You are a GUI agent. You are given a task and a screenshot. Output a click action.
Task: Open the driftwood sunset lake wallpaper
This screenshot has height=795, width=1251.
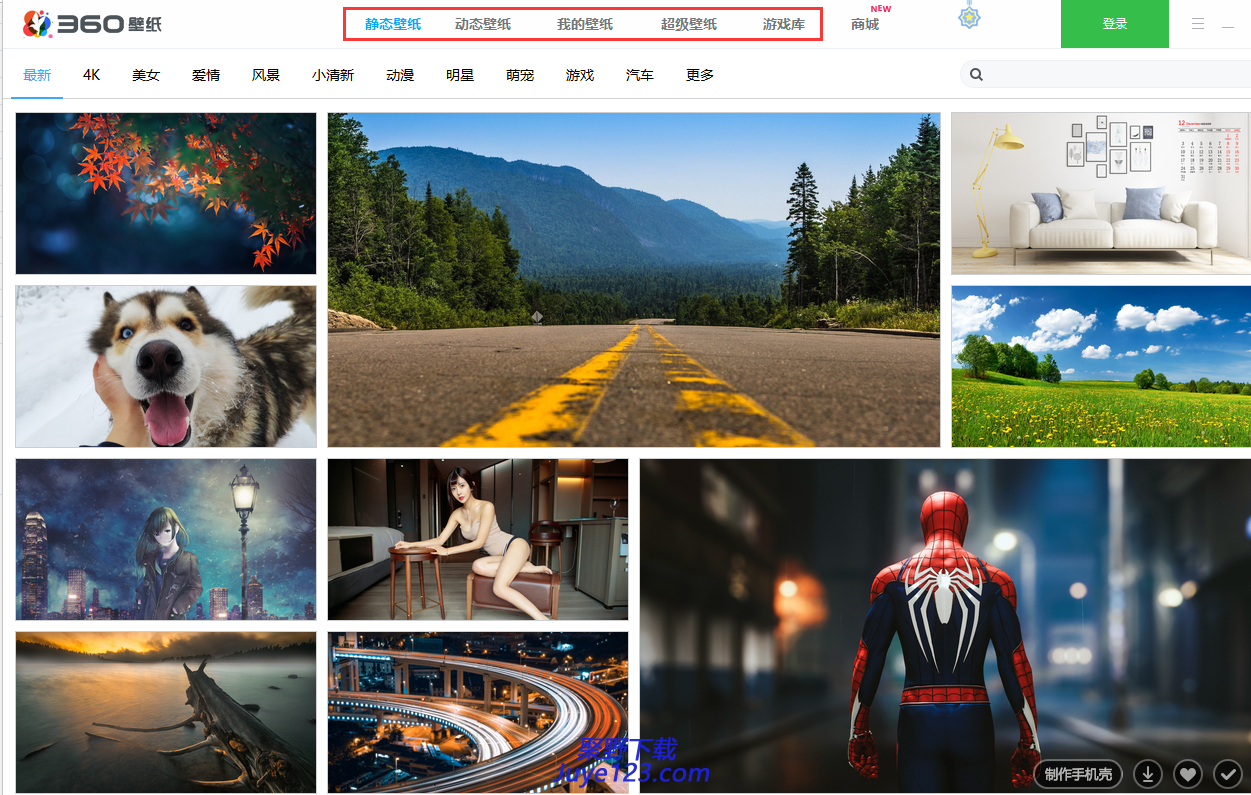click(166, 712)
